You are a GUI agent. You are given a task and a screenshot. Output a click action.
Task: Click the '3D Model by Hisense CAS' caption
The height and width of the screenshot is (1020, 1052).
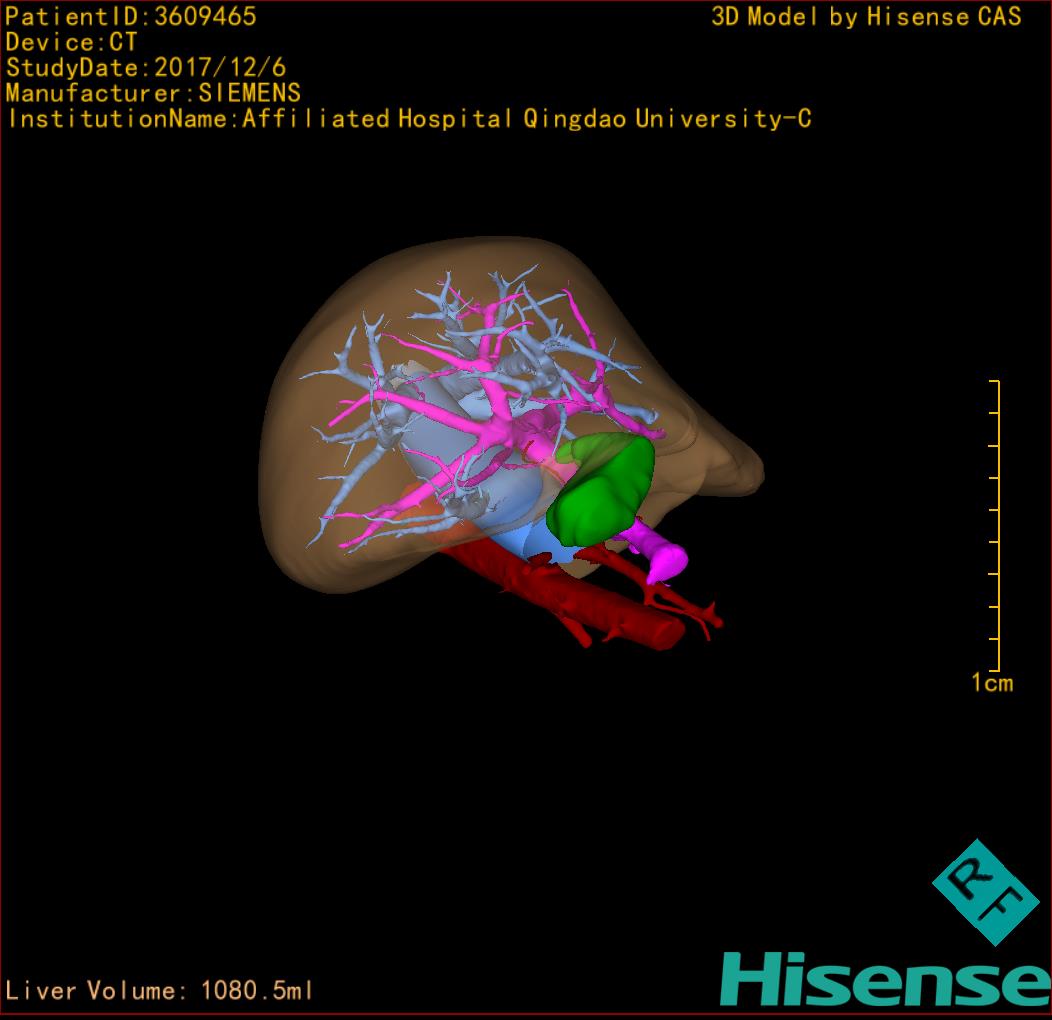(x=866, y=17)
